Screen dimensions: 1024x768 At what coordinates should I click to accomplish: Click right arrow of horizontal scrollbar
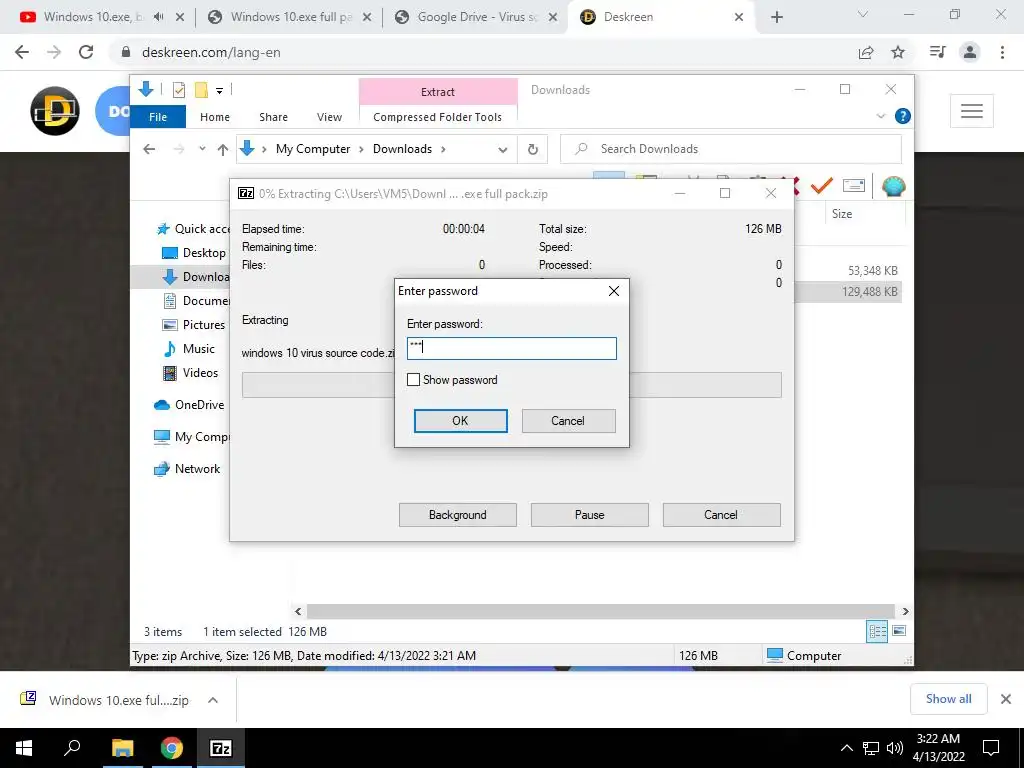[905, 611]
